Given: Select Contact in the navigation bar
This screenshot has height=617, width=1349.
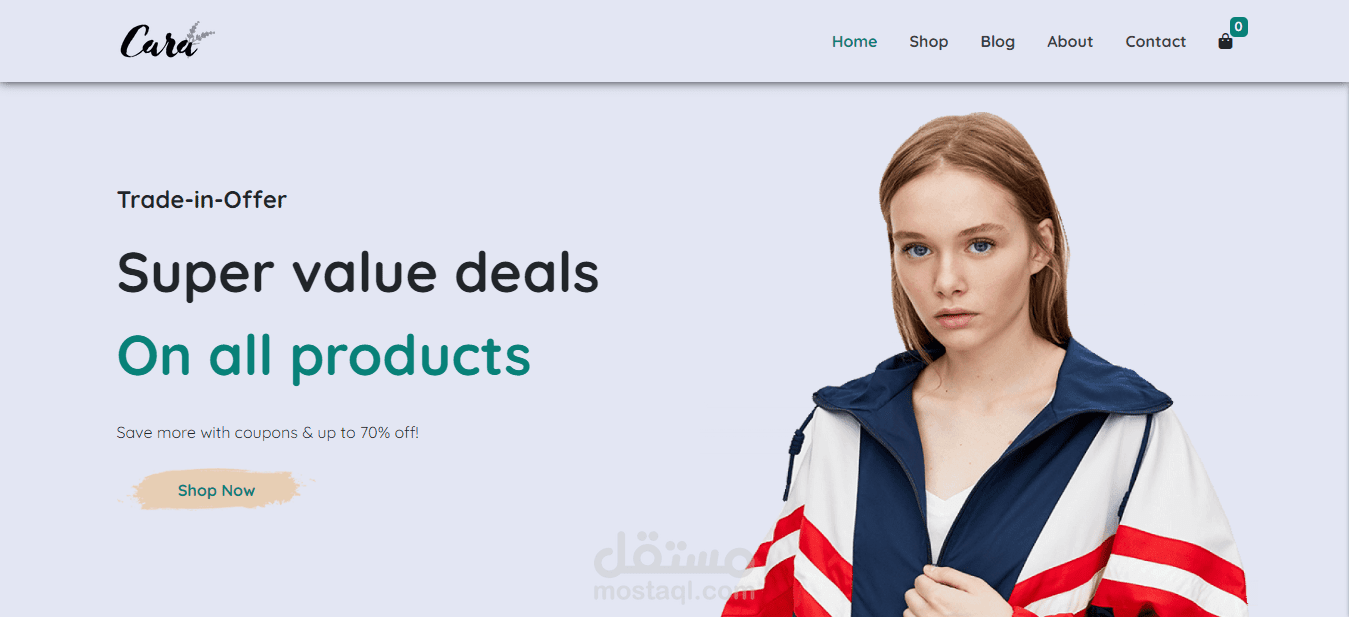Looking at the screenshot, I should pos(1155,42).
